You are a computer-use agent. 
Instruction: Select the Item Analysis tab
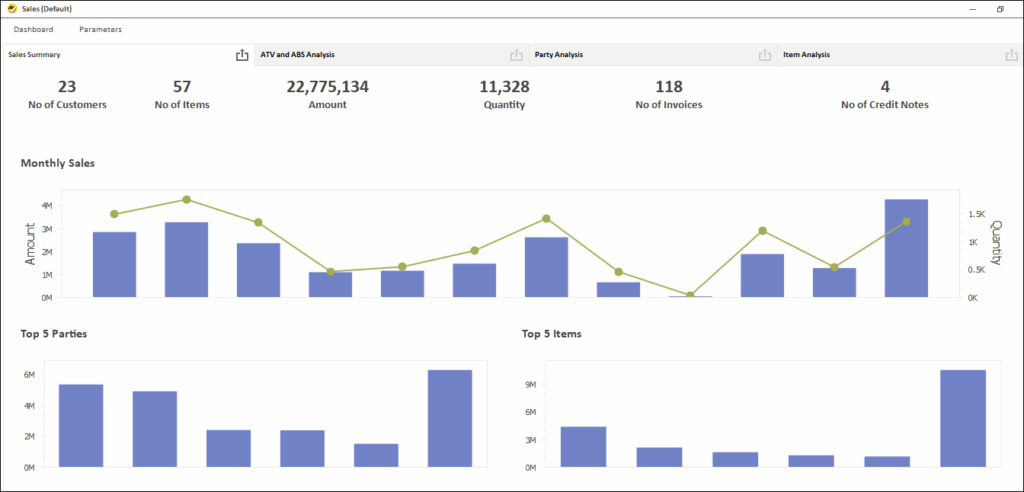click(x=806, y=55)
